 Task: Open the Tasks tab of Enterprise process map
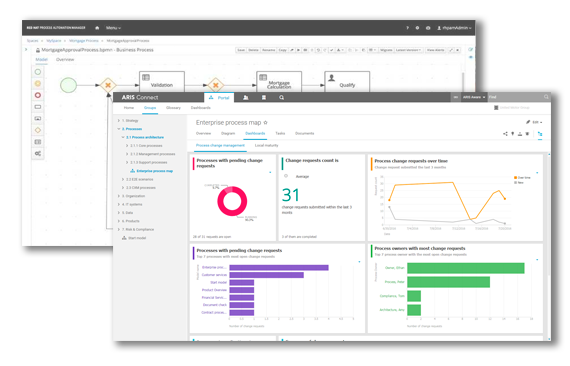click(x=280, y=133)
